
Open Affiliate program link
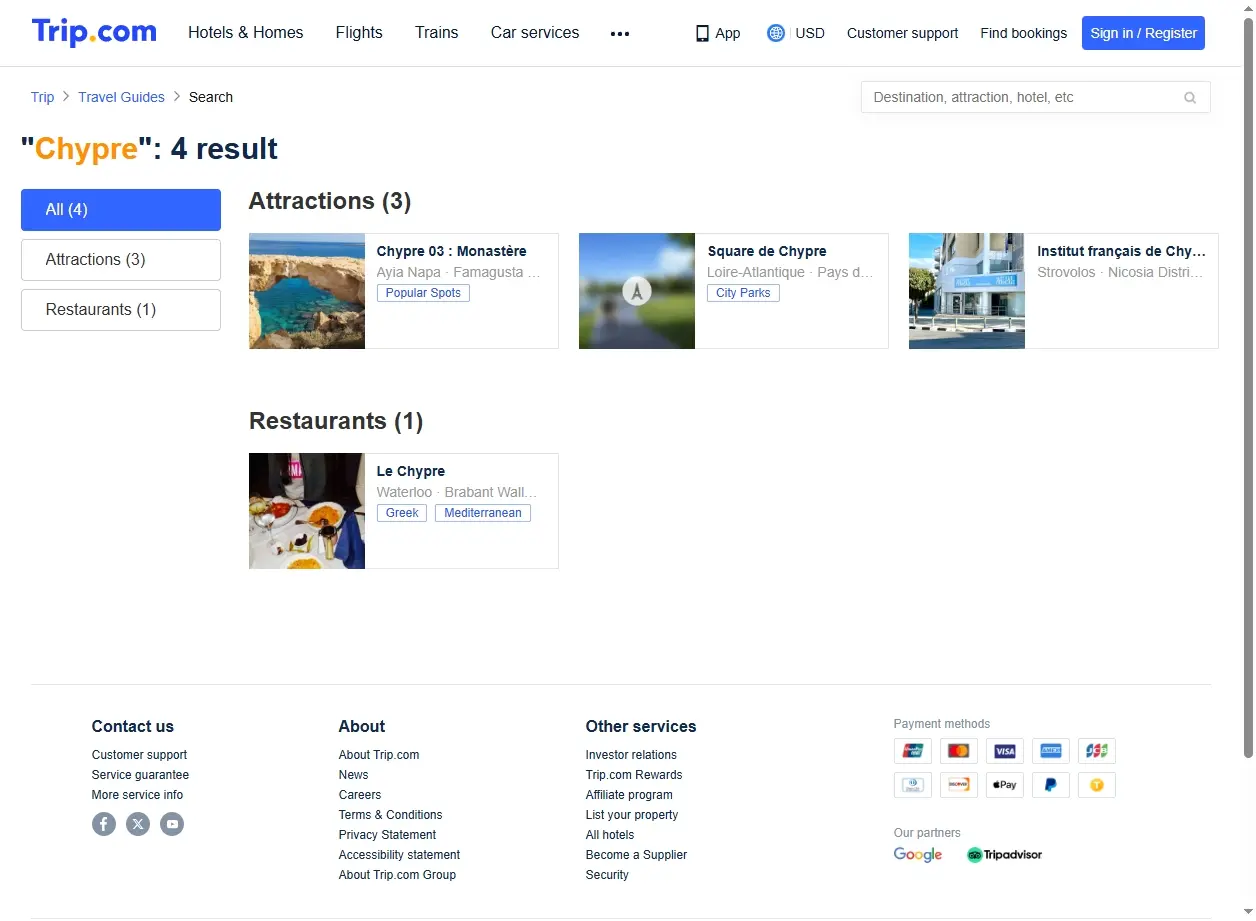[629, 795]
